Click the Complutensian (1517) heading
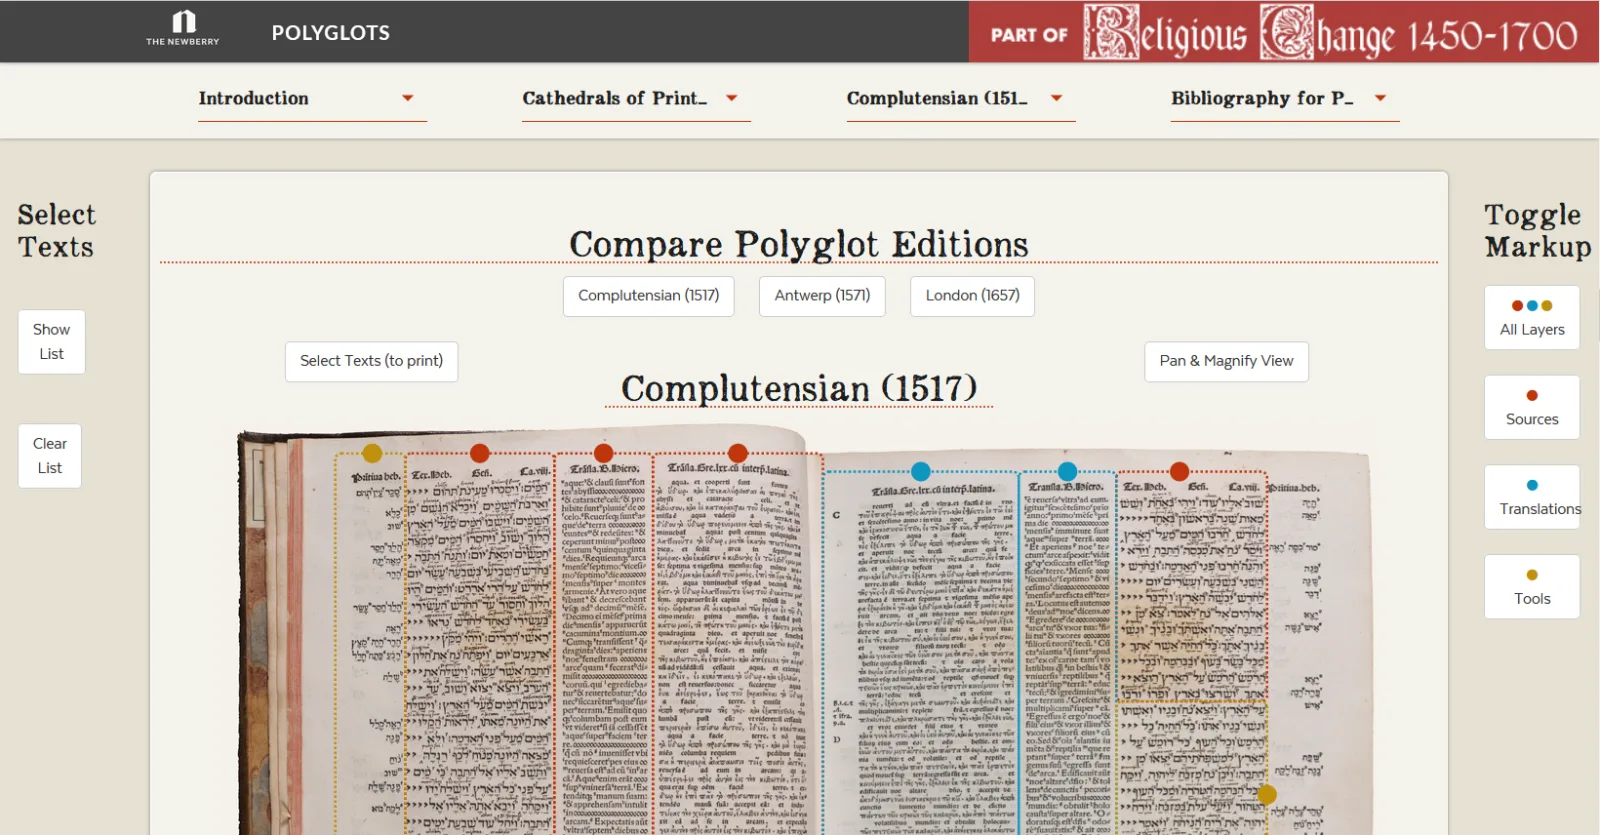Image resolution: width=1600 pixels, height=835 pixels. pos(799,388)
